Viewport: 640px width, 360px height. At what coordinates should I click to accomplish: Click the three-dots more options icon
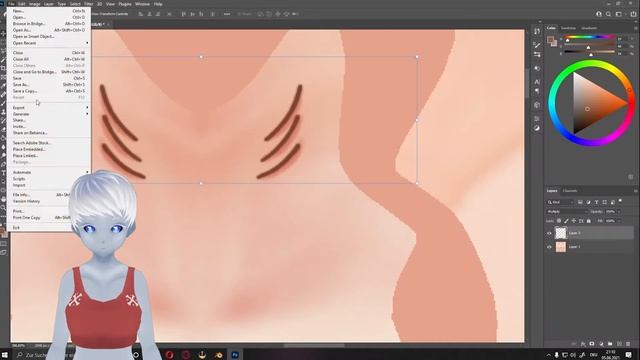pyautogui.click(x=227, y=14)
